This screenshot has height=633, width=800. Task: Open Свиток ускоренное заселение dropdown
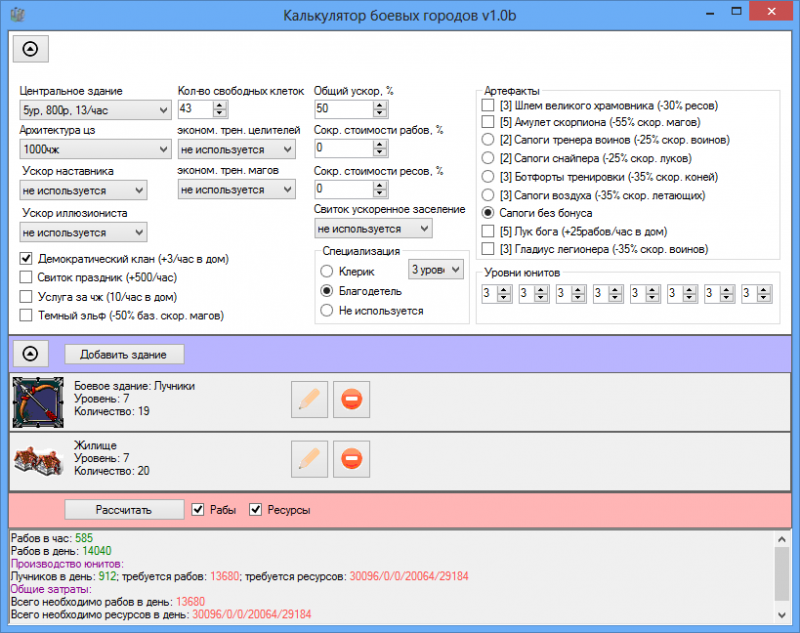click(373, 229)
